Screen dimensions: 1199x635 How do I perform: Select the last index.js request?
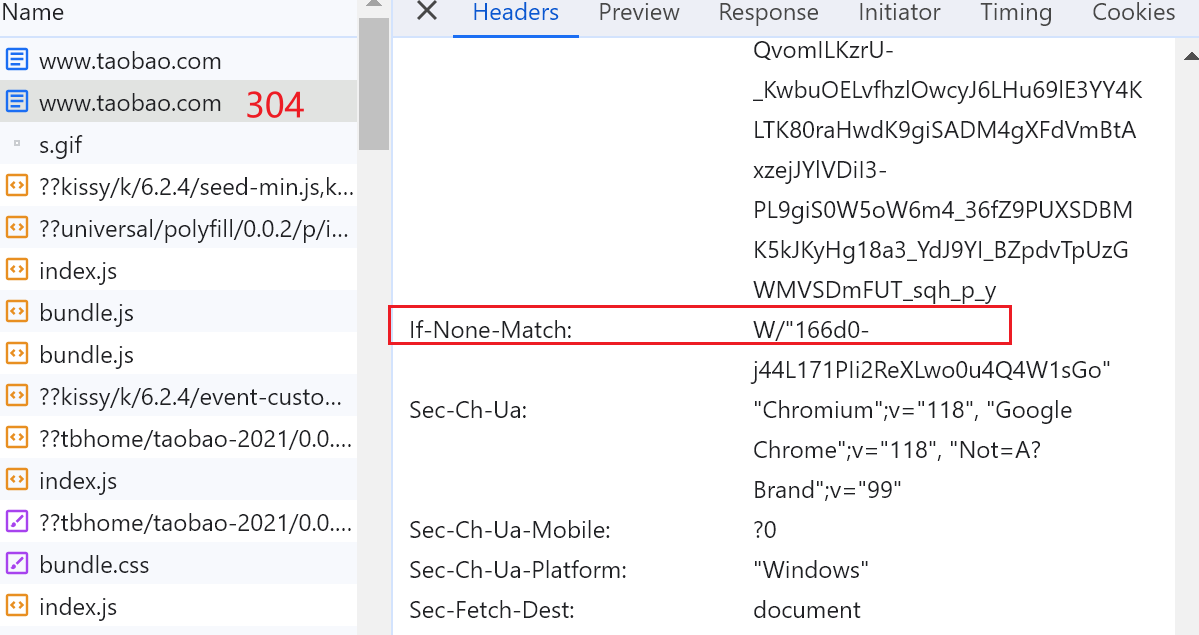[78, 606]
